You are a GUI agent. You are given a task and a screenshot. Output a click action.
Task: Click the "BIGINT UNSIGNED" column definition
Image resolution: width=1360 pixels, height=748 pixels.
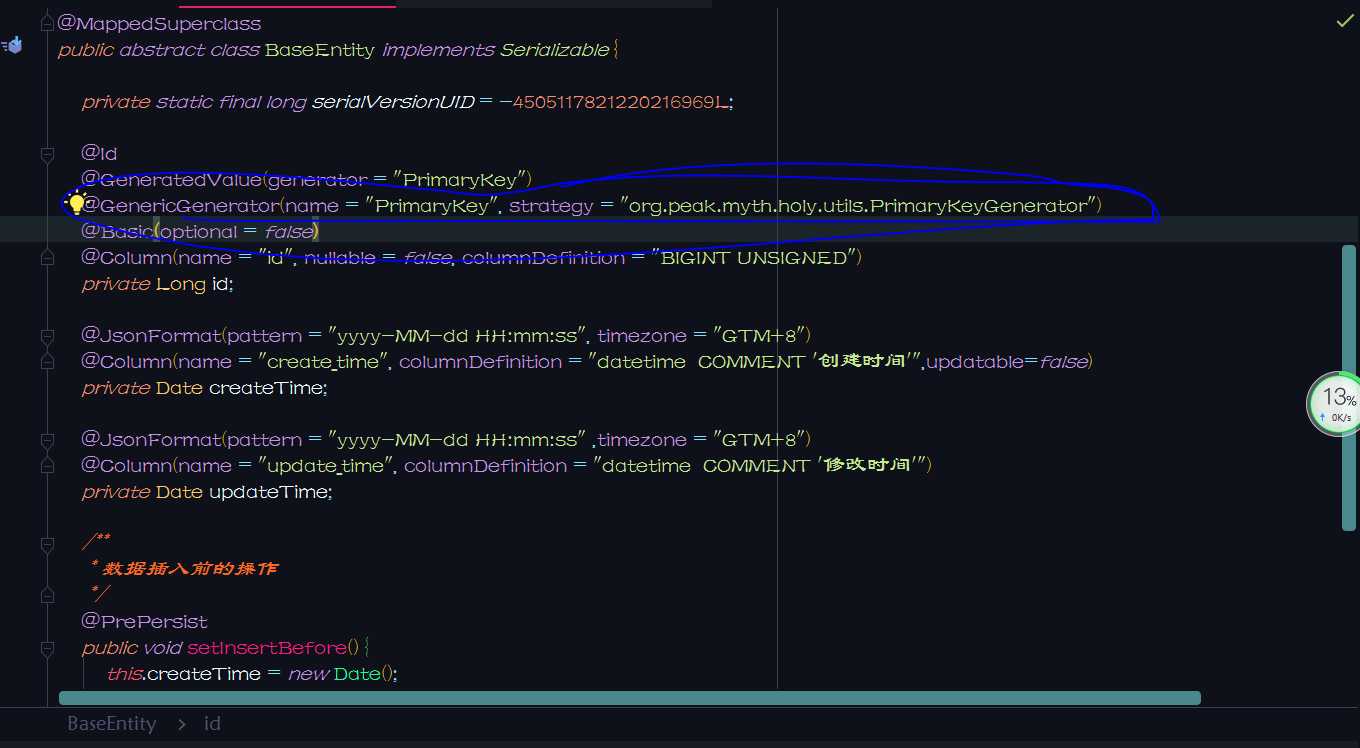(x=754, y=257)
